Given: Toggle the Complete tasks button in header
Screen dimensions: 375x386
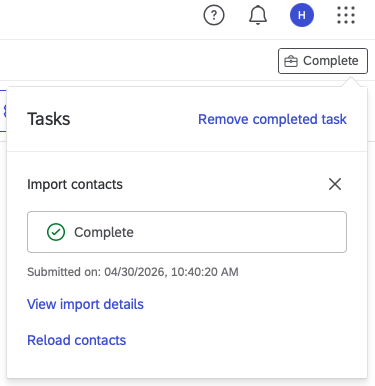Looking at the screenshot, I should 323,61.
